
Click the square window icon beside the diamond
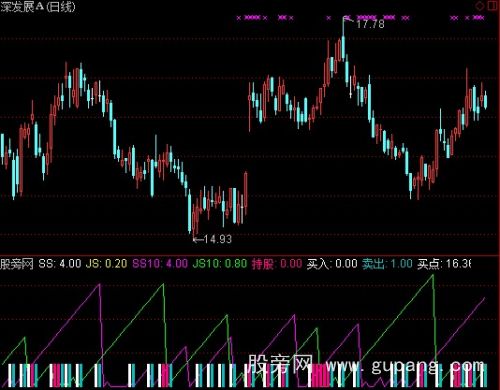[x=493, y=5]
